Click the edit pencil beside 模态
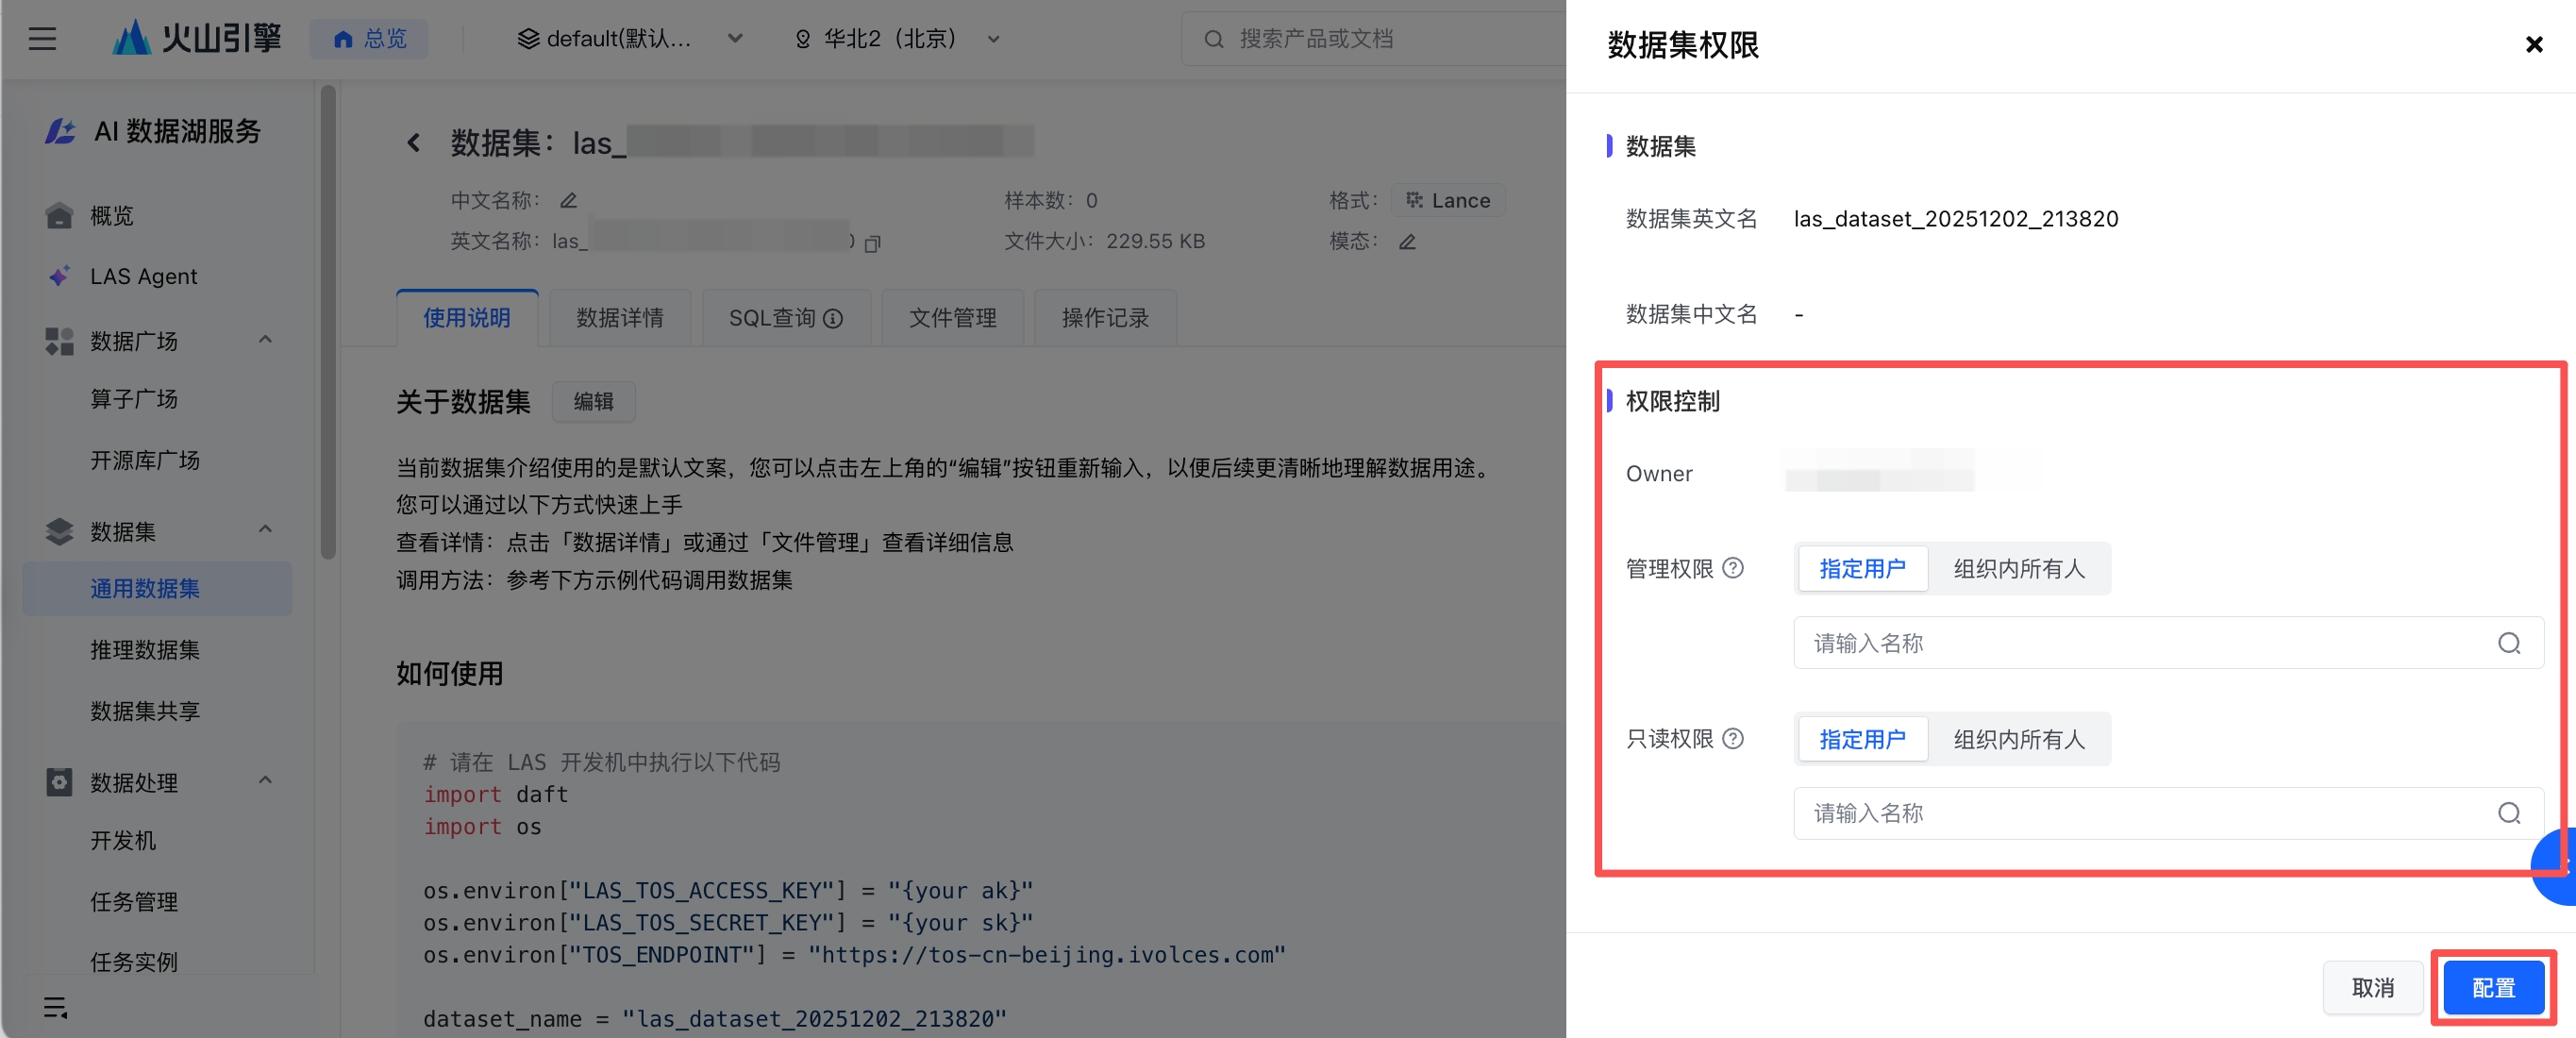2576x1038 pixels. pyautogui.click(x=1406, y=241)
